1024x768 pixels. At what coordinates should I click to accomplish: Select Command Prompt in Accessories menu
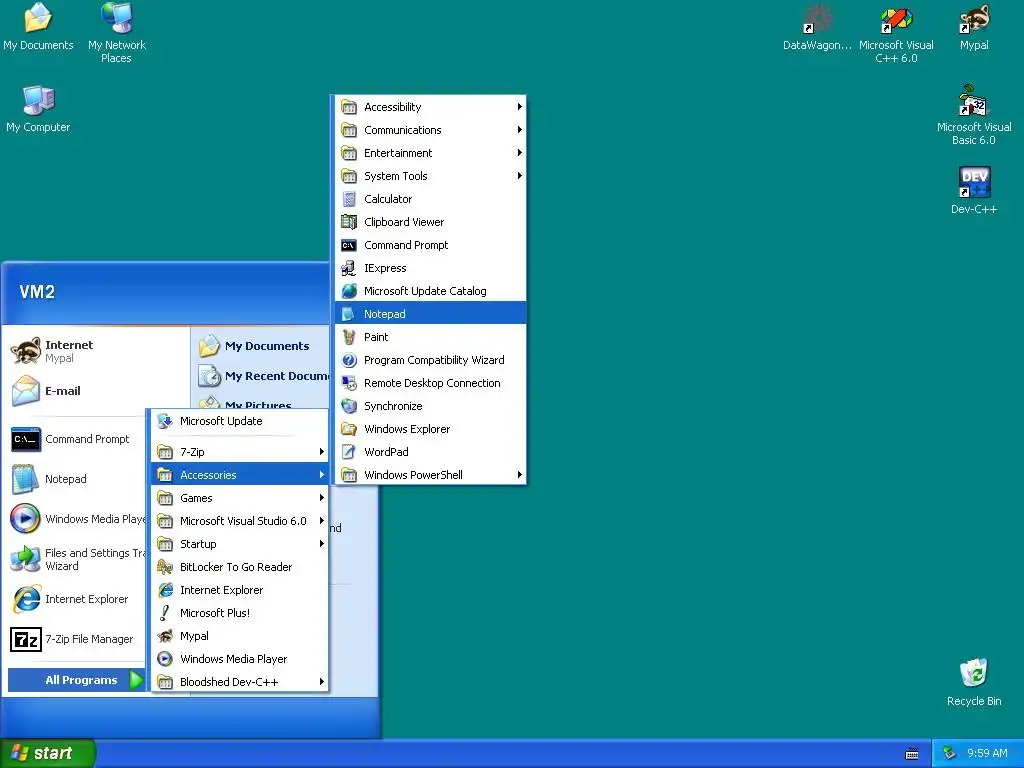click(x=430, y=245)
